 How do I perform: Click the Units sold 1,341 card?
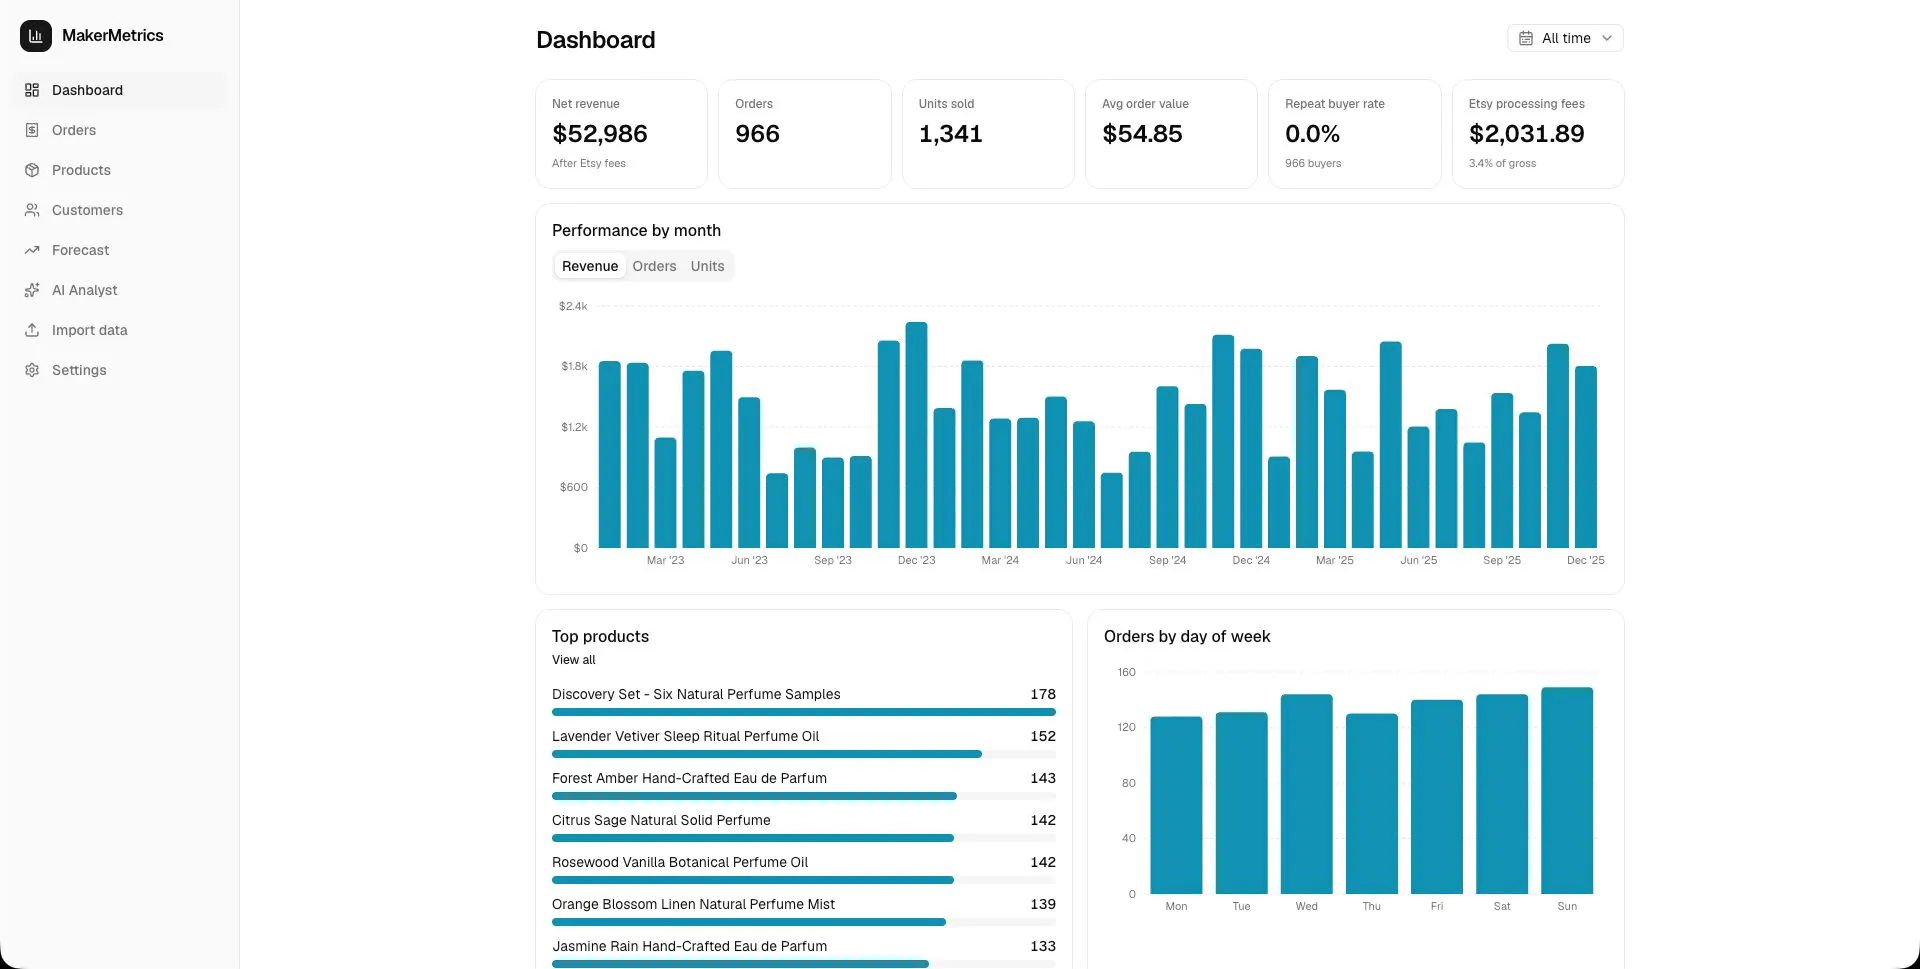(988, 134)
